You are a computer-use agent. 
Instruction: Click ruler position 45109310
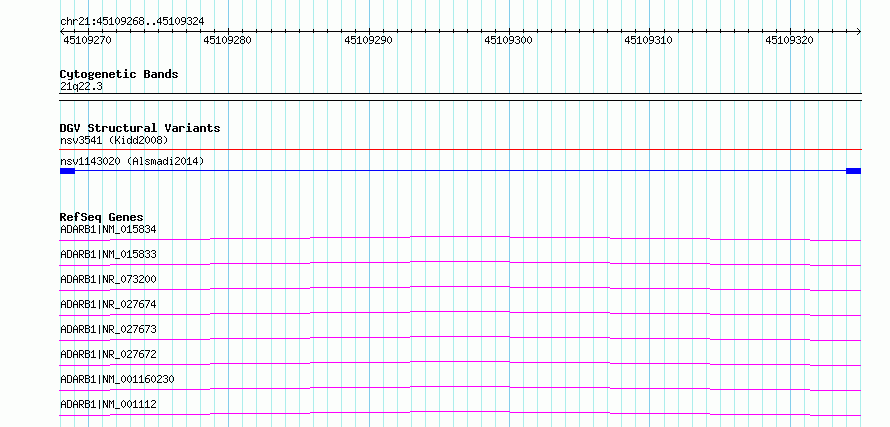pyautogui.click(x=649, y=40)
